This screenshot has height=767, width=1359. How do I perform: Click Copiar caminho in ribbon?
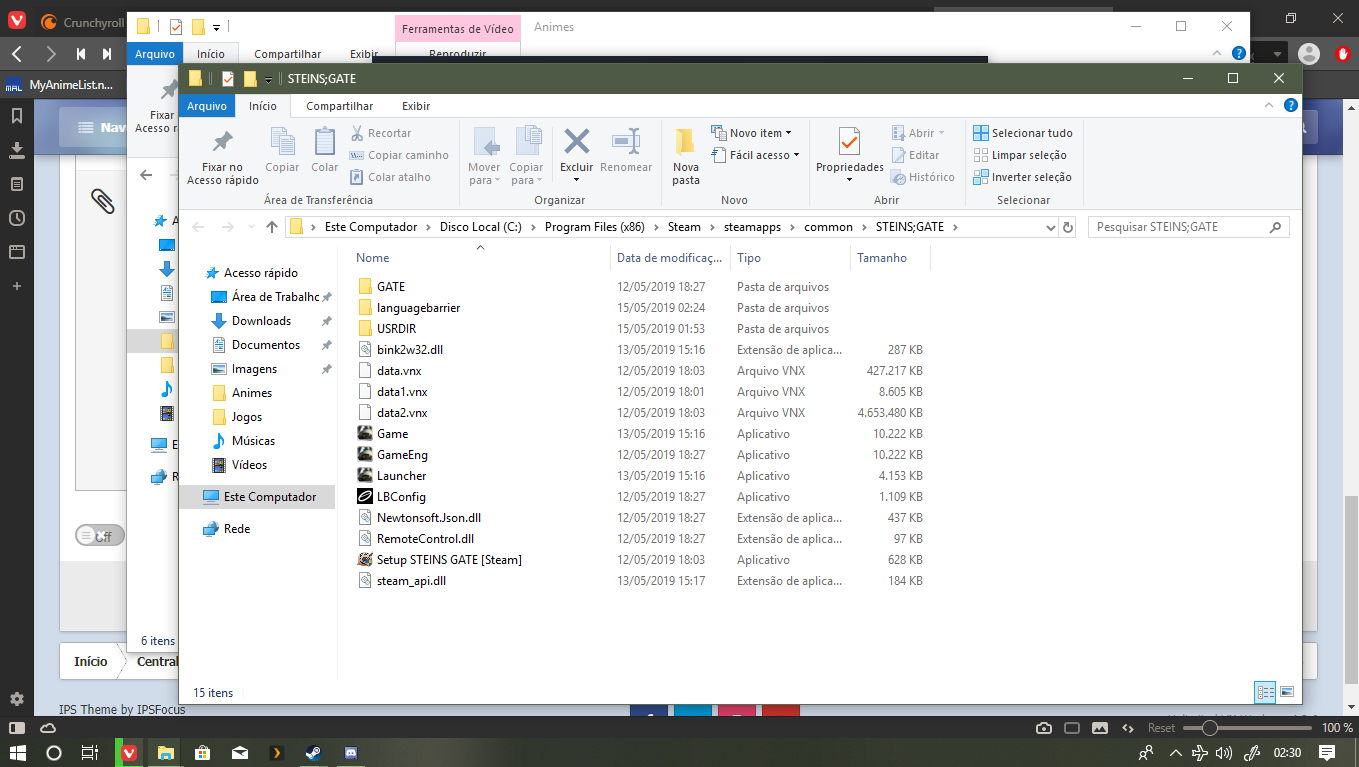pos(399,155)
